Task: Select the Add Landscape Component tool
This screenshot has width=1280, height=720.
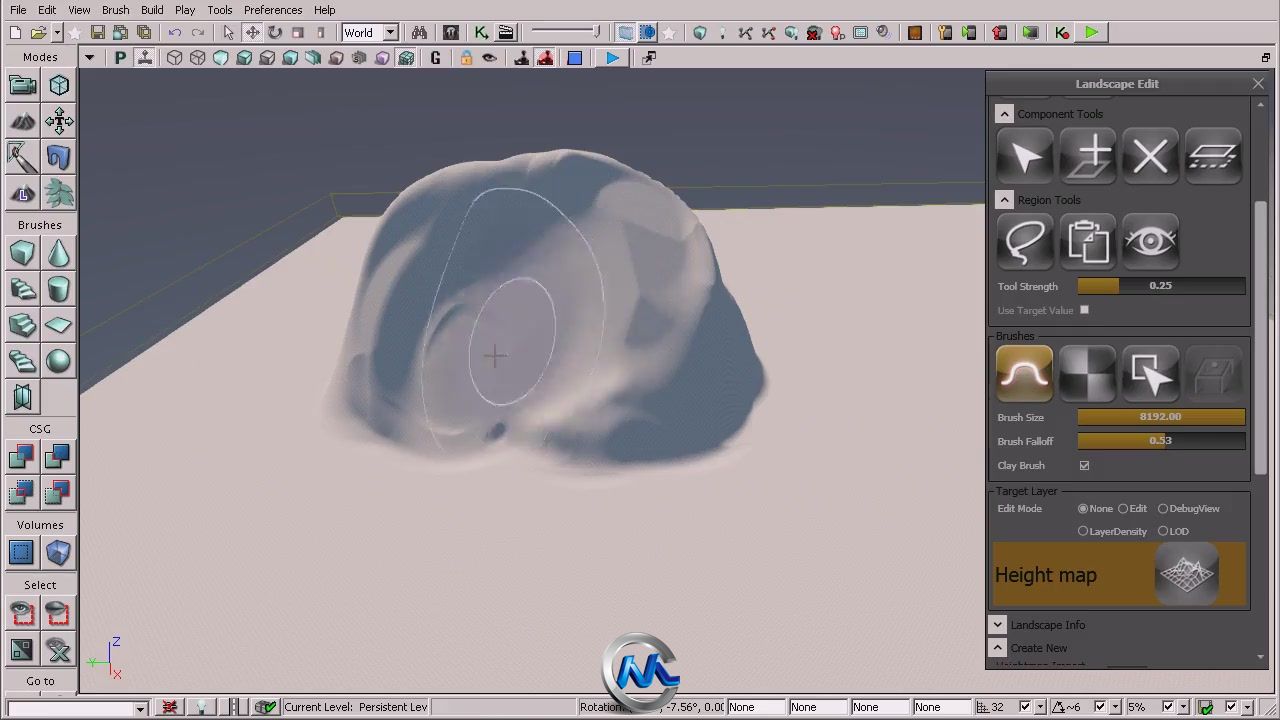Action: 1088,156
